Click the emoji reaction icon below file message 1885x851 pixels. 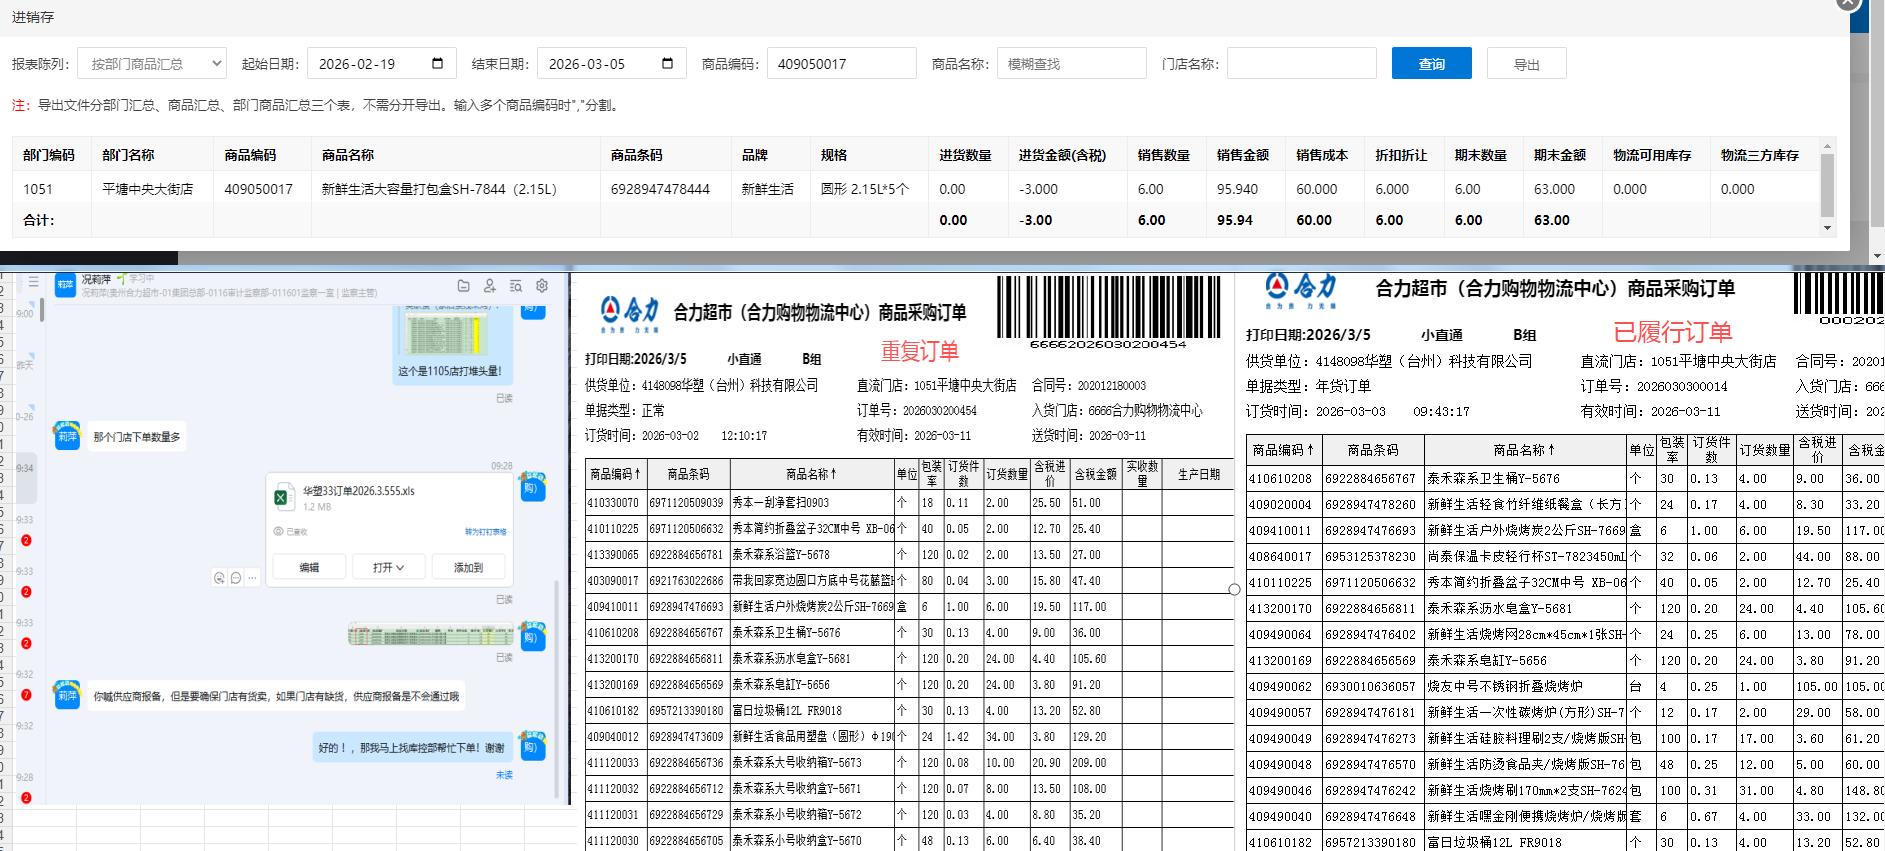pyautogui.click(x=219, y=578)
